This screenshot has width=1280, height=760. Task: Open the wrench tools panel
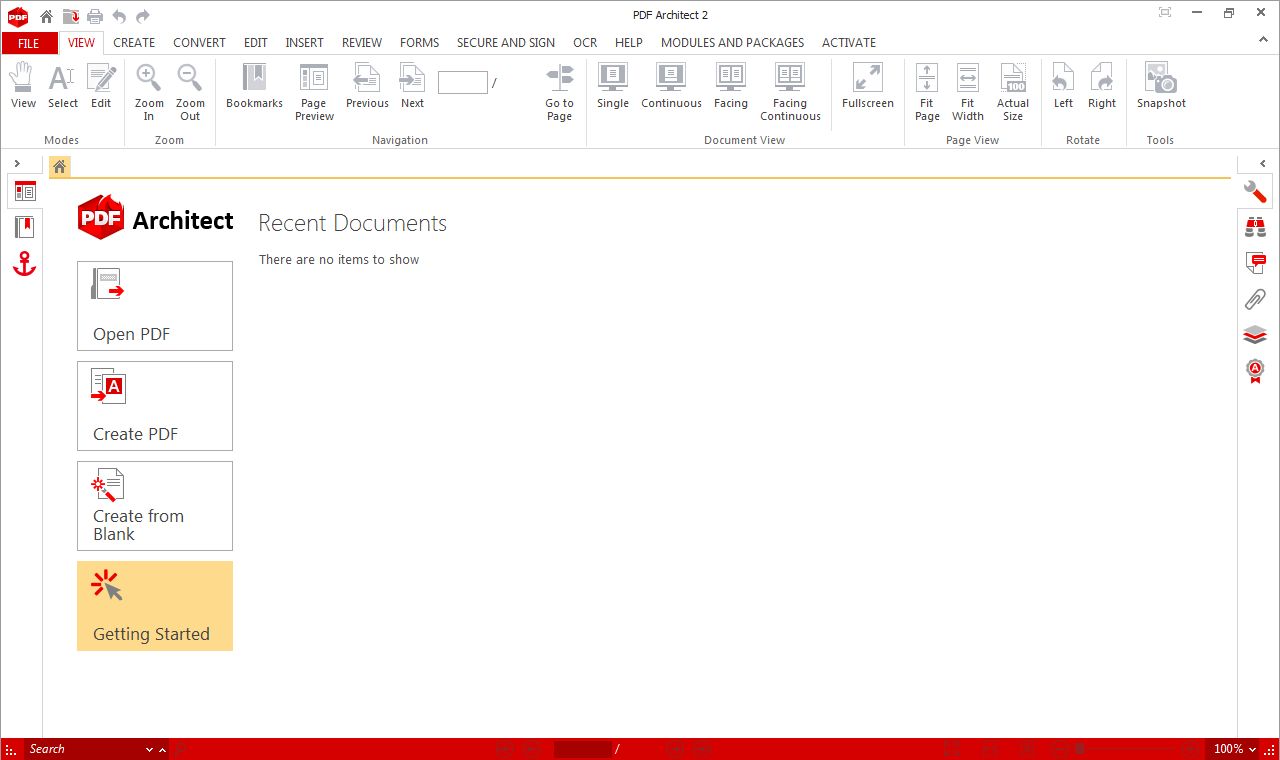(x=1255, y=191)
